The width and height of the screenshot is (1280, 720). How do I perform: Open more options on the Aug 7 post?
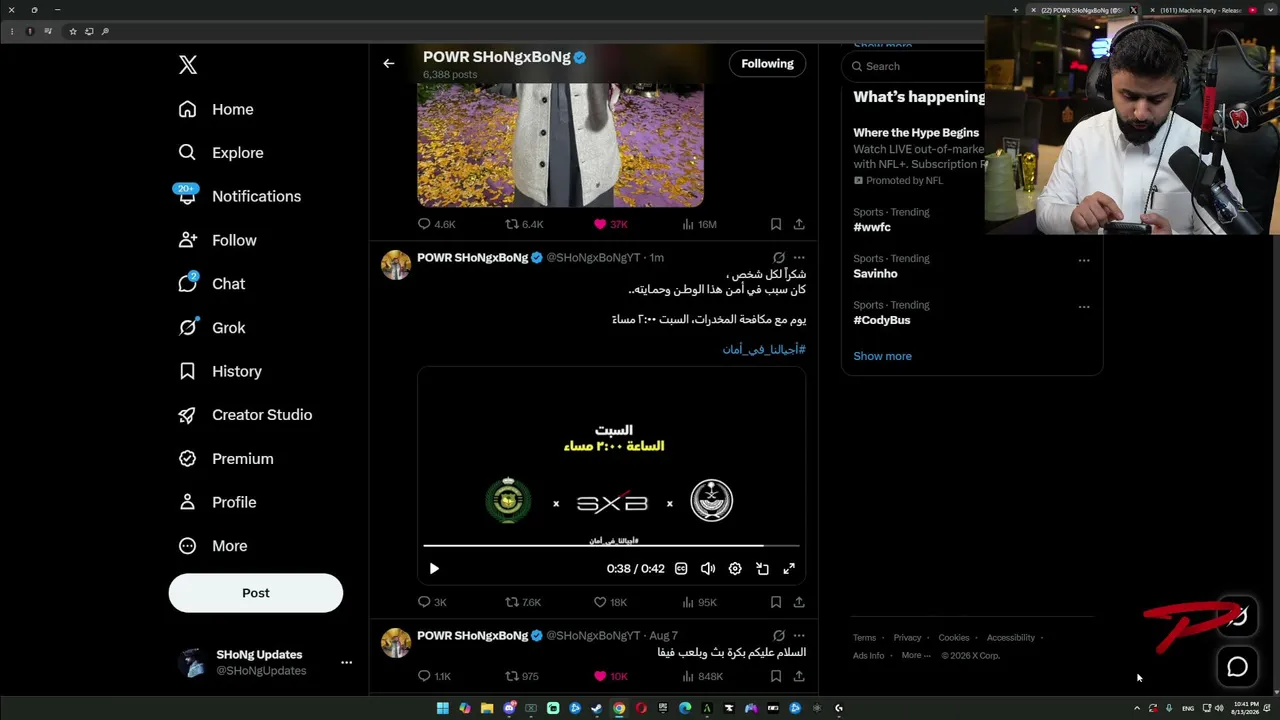point(799,636)
